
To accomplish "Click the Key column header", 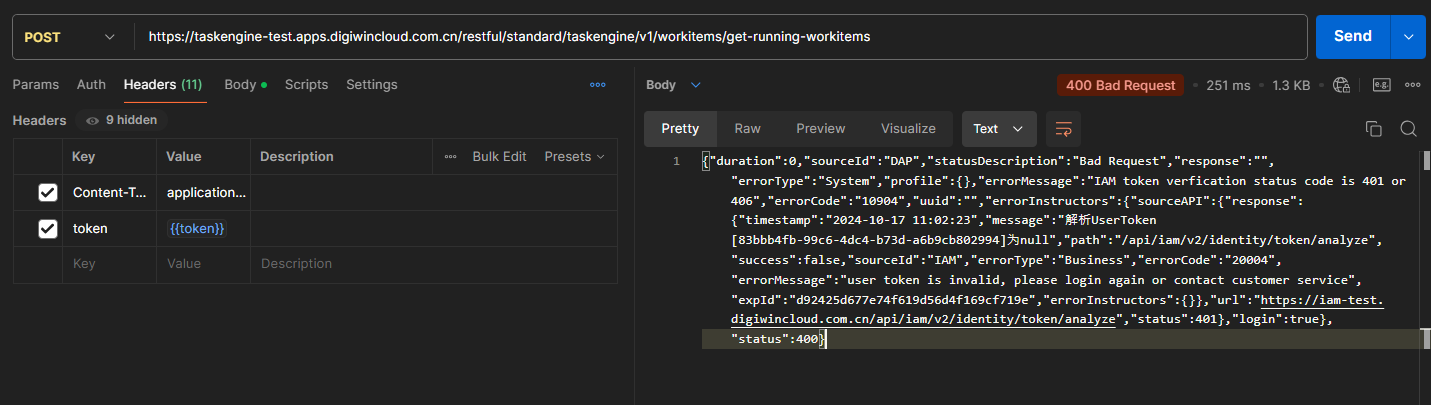I will click(x=109, y=157).
